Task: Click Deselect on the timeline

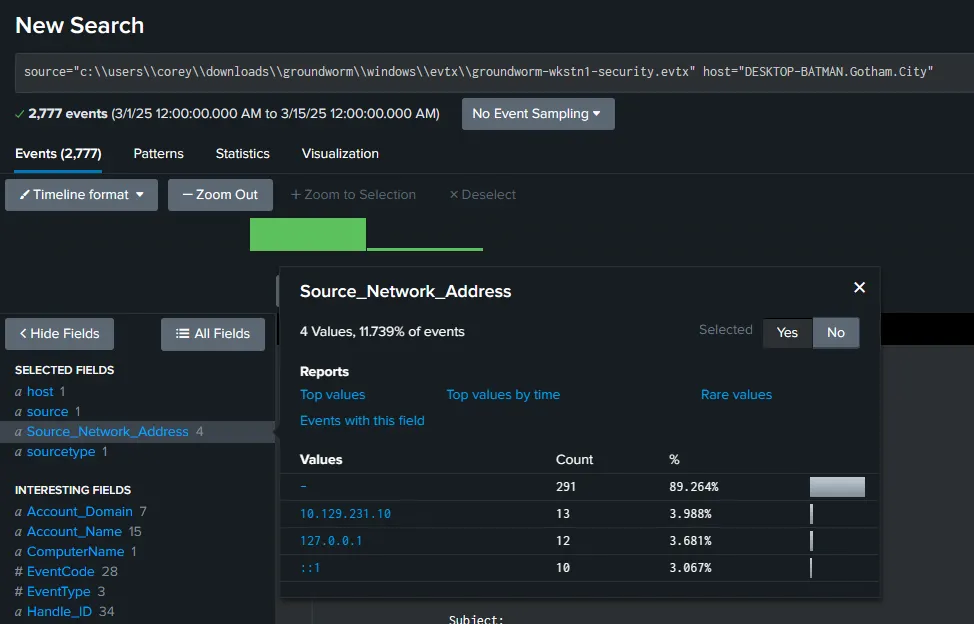Action: point(483,195)
